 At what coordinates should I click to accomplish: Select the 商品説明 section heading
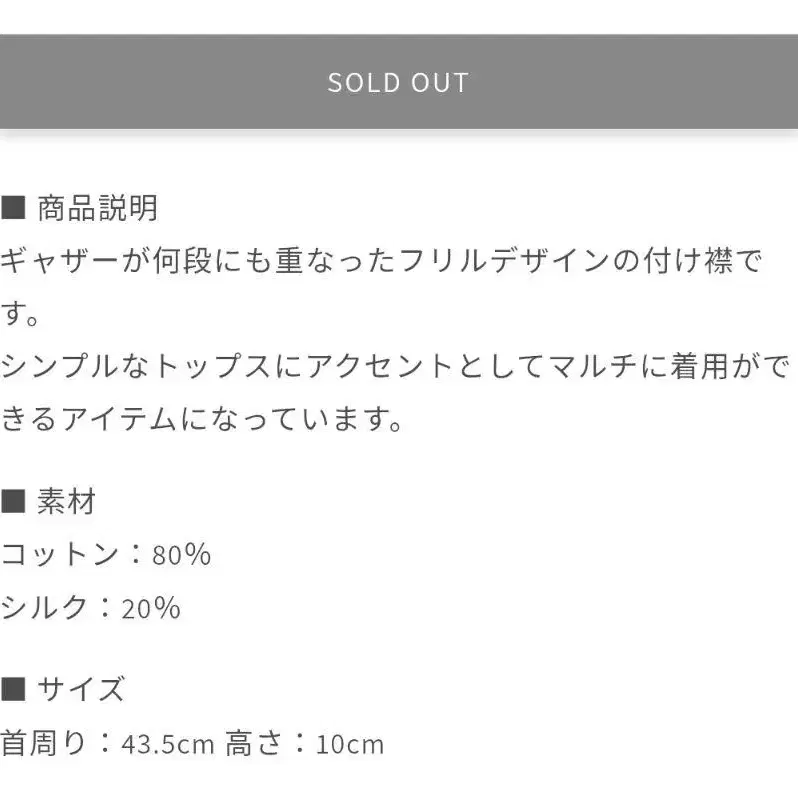tap(98, 208)
